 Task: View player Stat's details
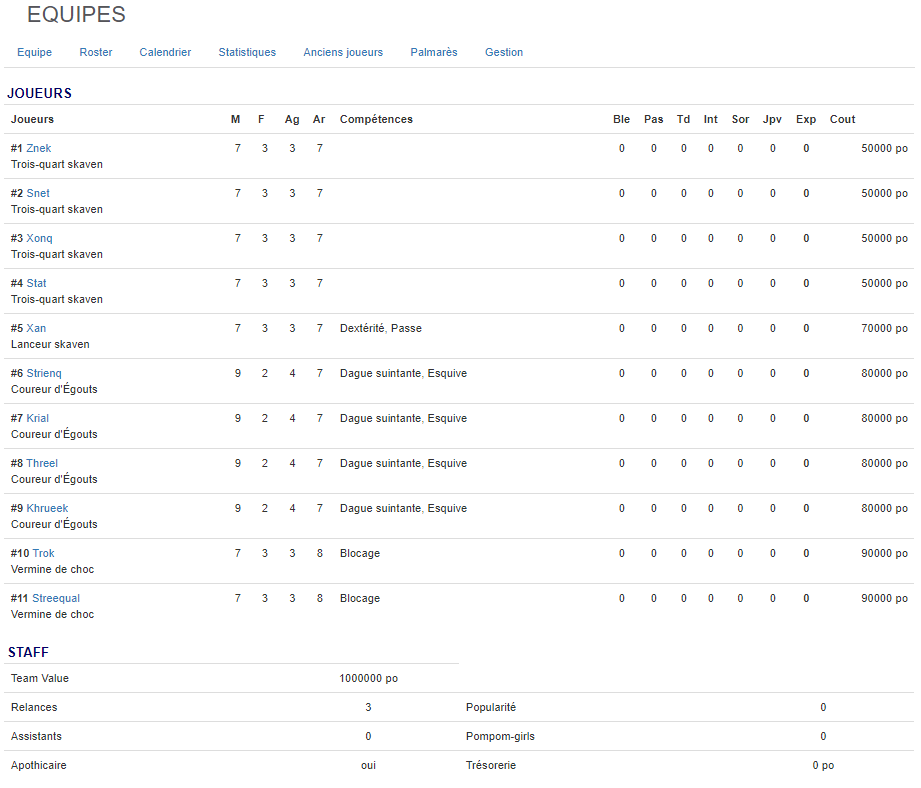(x=37, y=283)
